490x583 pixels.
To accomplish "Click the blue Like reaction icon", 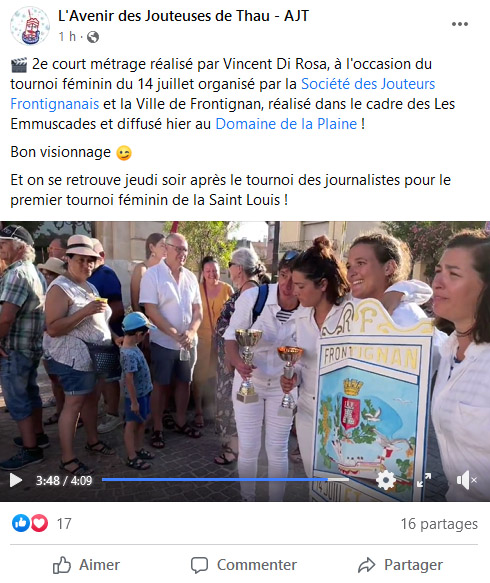I will 21,523.
